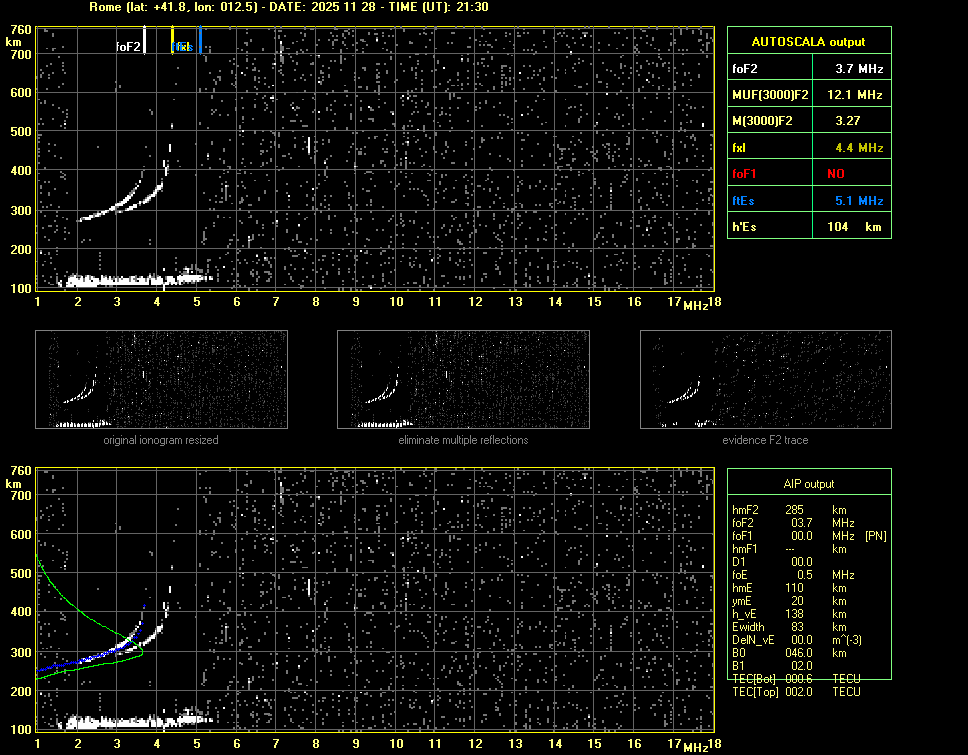This screenshot has width=968, height=755.
Task: Open the evidence F2 trace thumbnail
Action: click(765, 379)
